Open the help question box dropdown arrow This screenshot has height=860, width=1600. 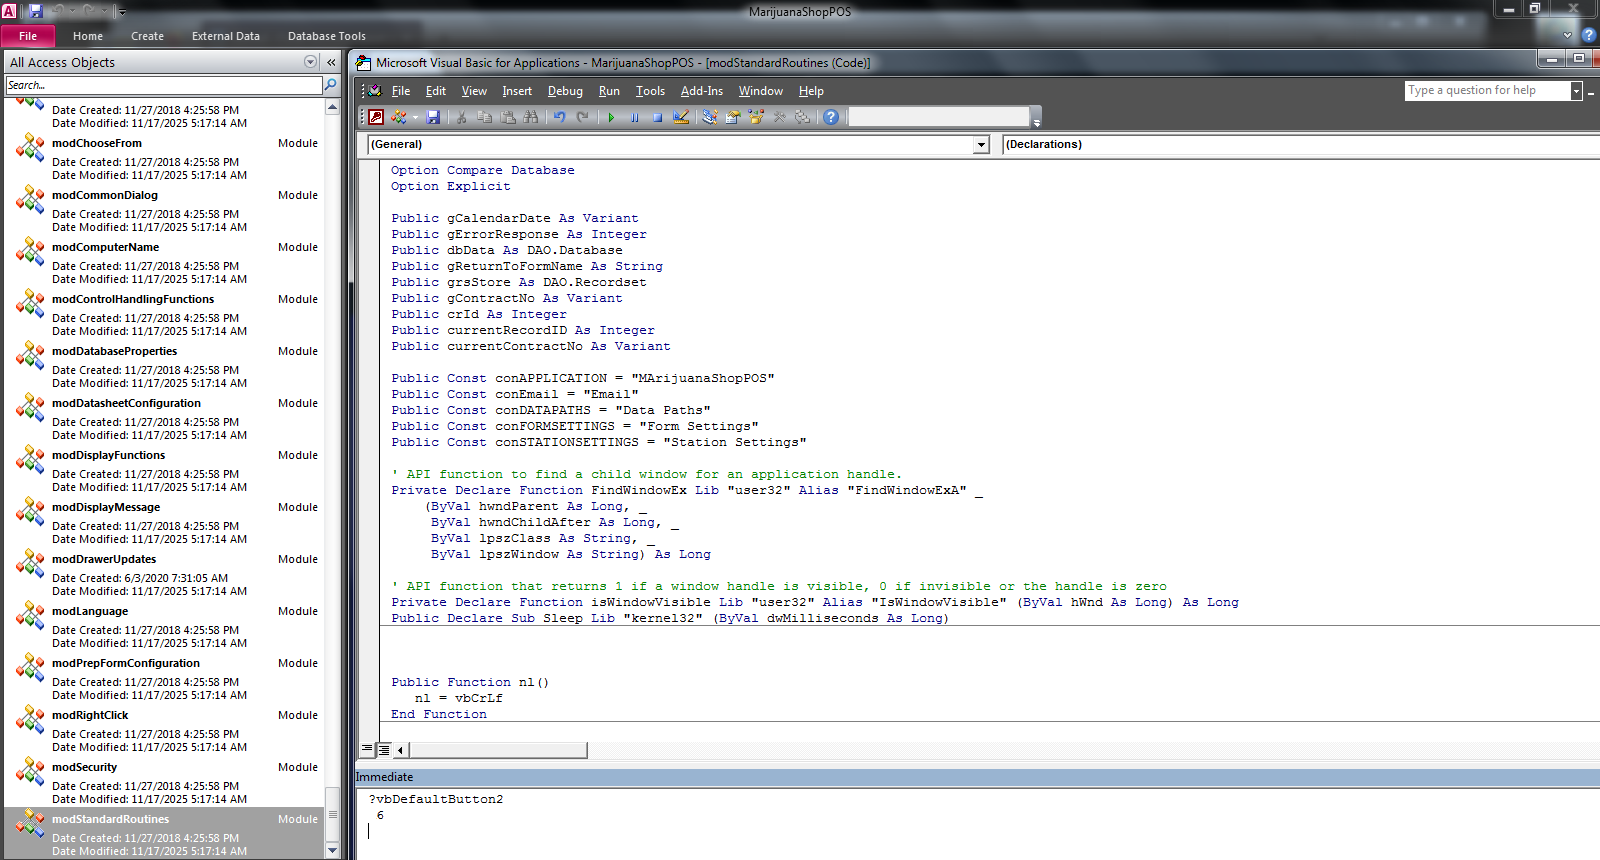point(1576,91)
